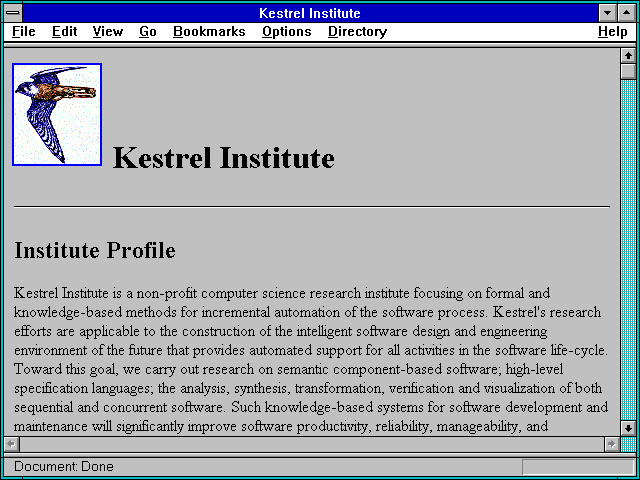The width and height of the screenshot is (640, 480).
Task: Open the Edit menu
Action: (x=64, y=31)
